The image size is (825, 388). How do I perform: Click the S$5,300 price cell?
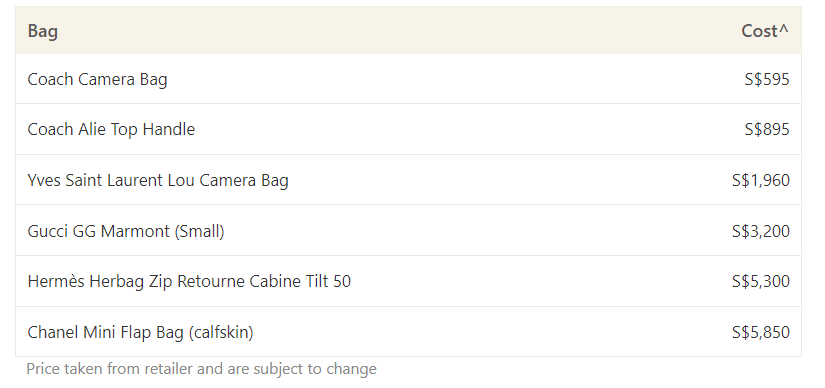760,281
